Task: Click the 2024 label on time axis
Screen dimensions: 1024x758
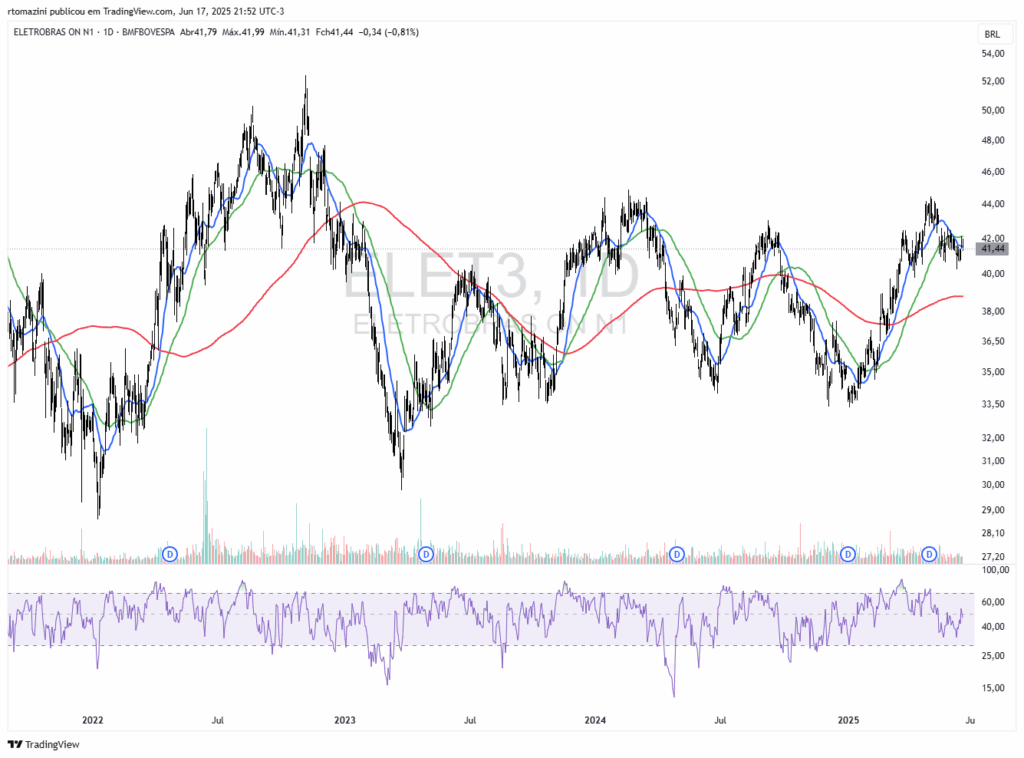Action: (595, 719)
